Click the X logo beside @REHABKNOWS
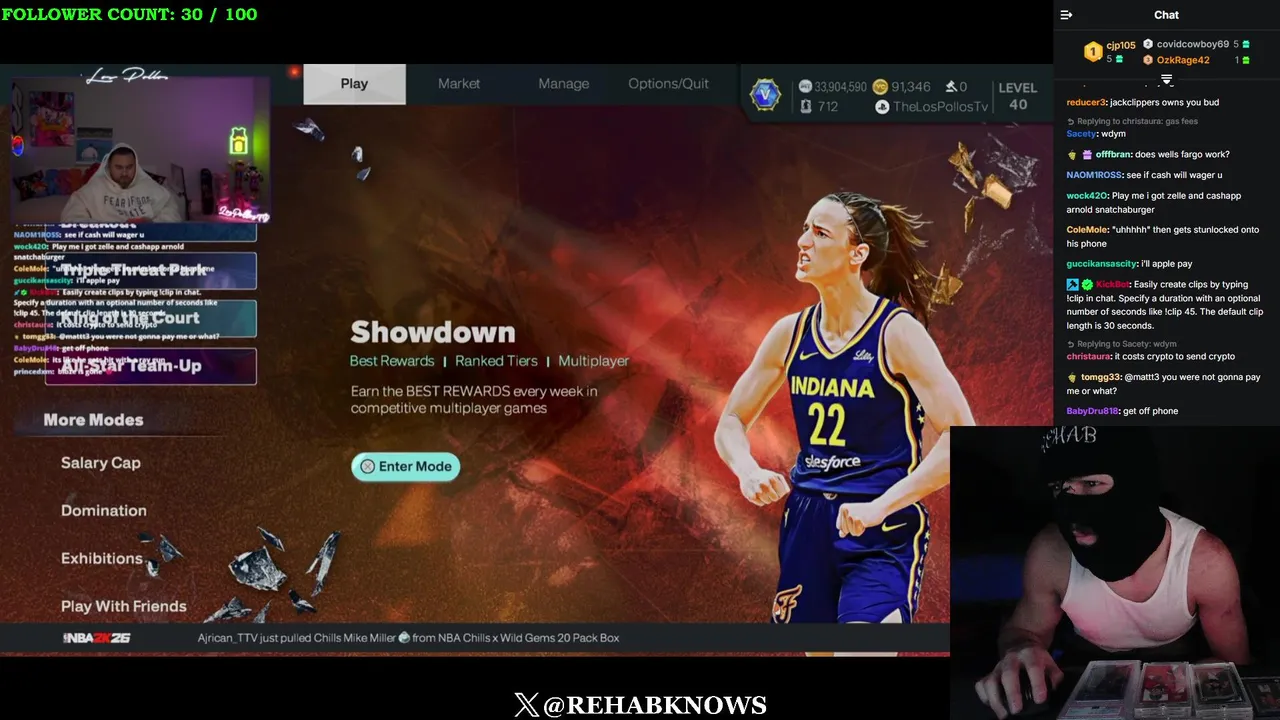Viewport: 1280px width, 720px height. click(x=526, y=705)
